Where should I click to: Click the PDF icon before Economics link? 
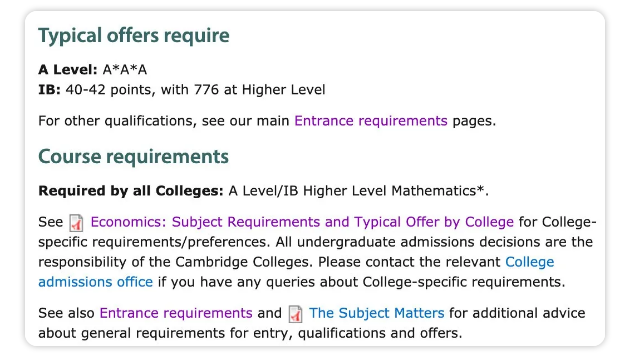[76, 223]
